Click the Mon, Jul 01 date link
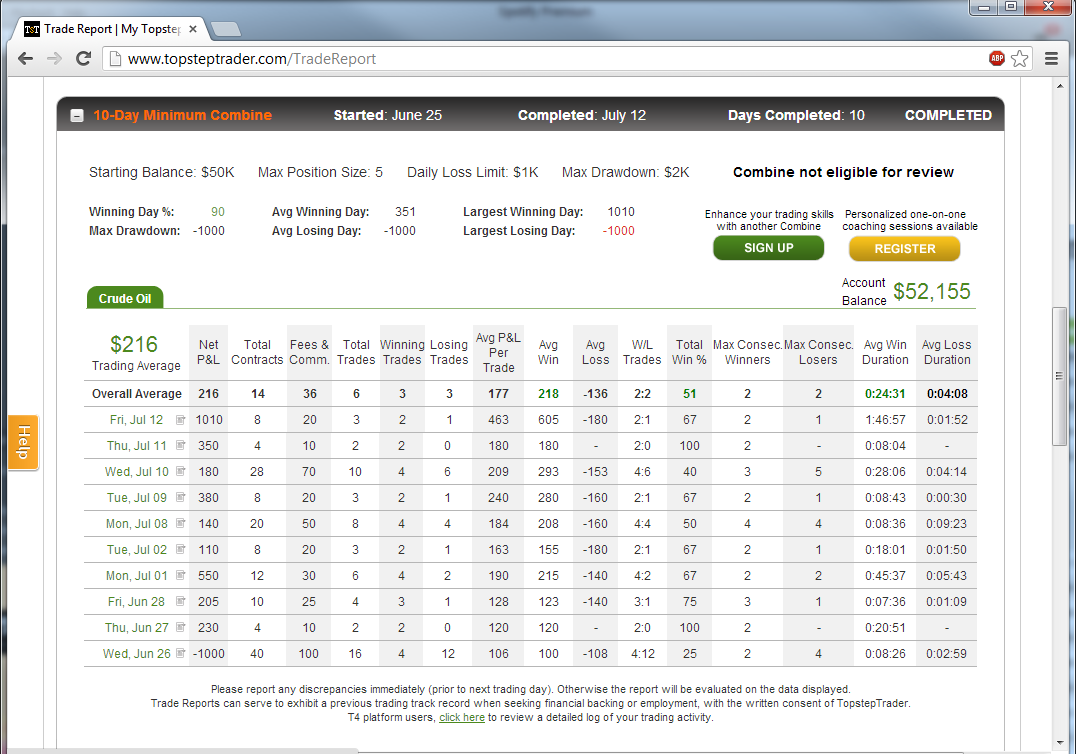 point(136,576)
